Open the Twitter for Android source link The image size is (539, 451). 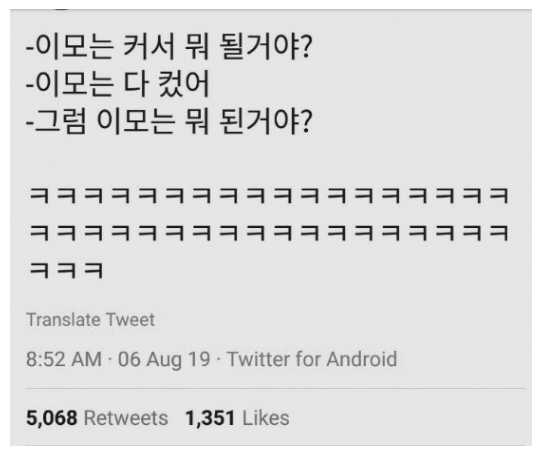click(312, 359)
